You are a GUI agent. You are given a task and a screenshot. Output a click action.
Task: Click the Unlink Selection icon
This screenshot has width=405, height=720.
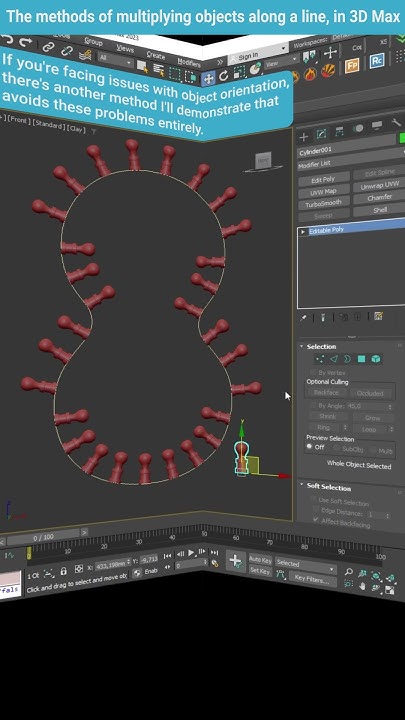pos(67,51)
